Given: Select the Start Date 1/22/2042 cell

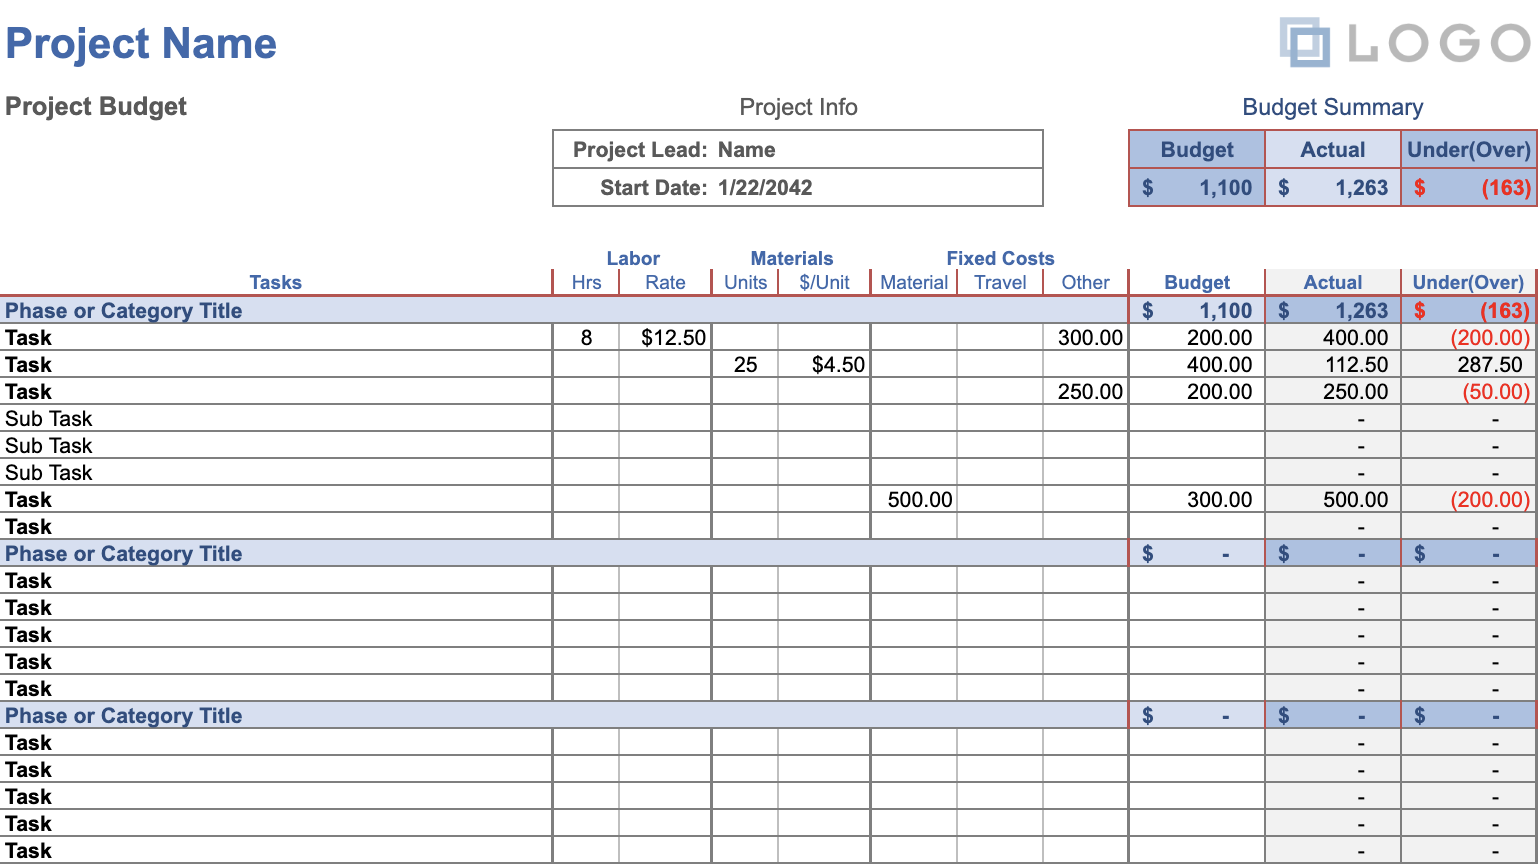Looking at the screenshot, I should [764, 188].
